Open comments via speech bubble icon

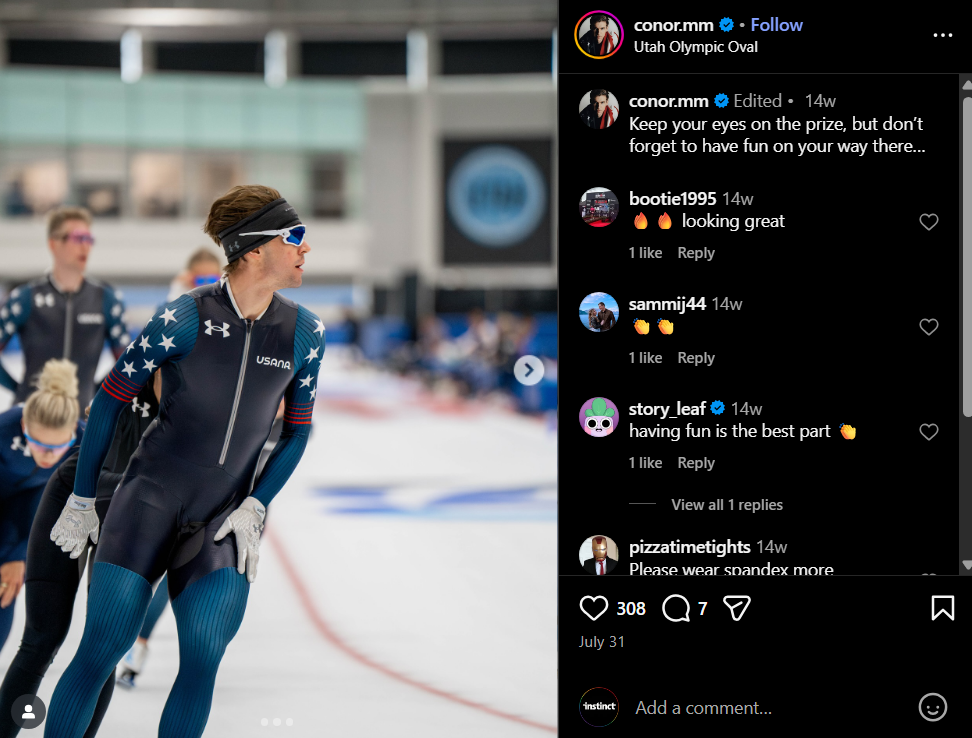(x=676, y=608)
